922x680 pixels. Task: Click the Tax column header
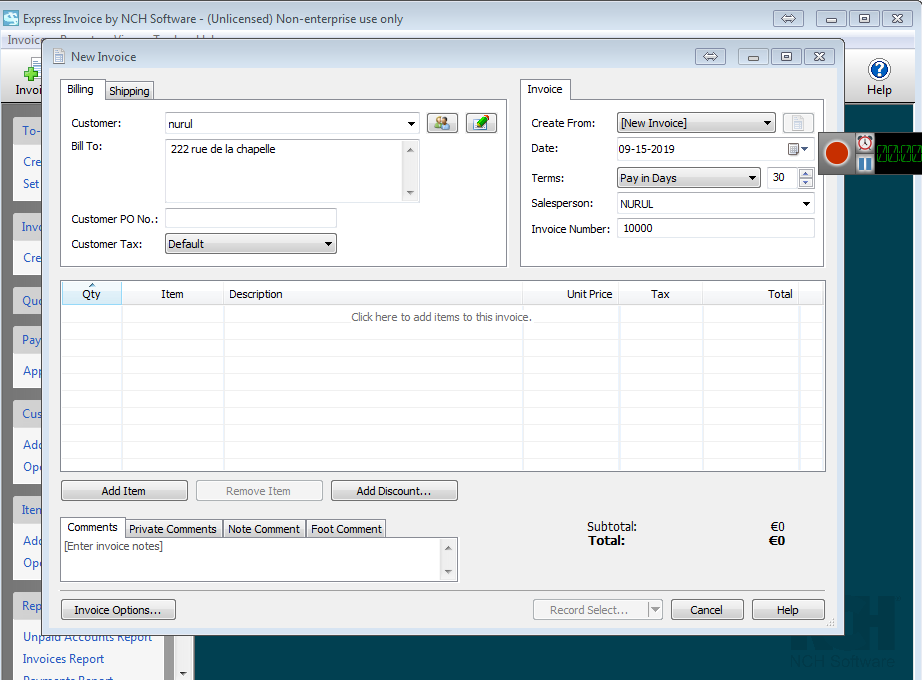660,294
